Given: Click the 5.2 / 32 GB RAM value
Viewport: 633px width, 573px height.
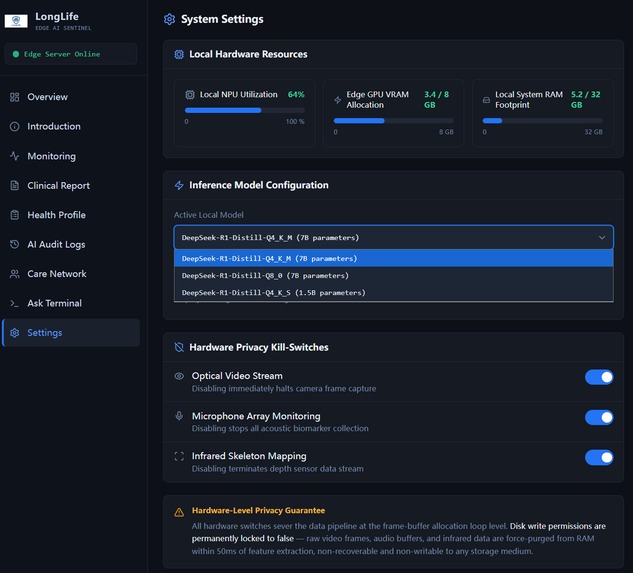Looking at the screenshot, I should click(586, 100).
